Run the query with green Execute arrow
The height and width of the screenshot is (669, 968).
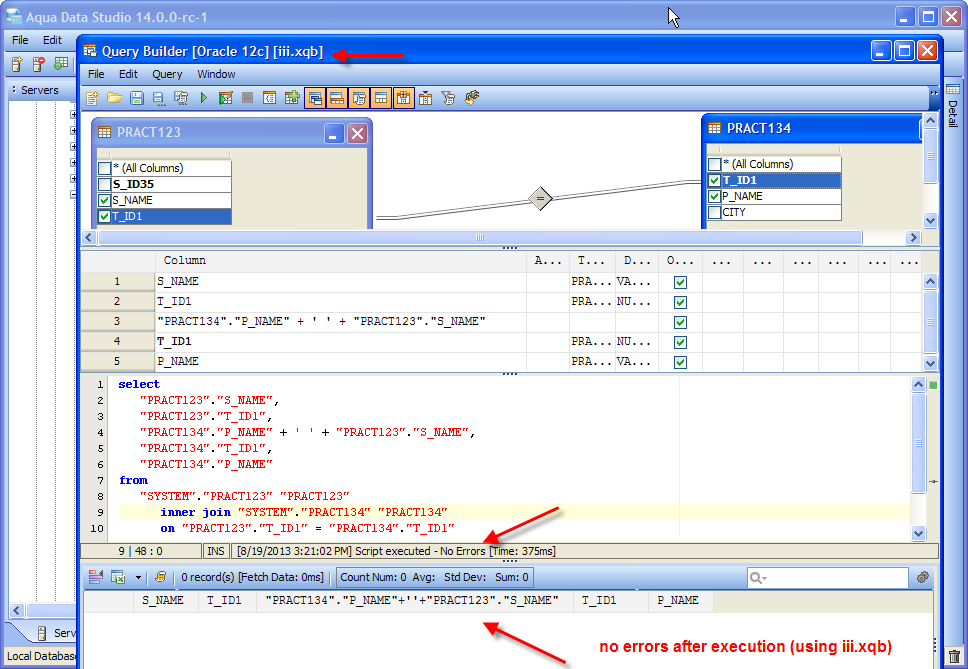click(x=204, y=98)
